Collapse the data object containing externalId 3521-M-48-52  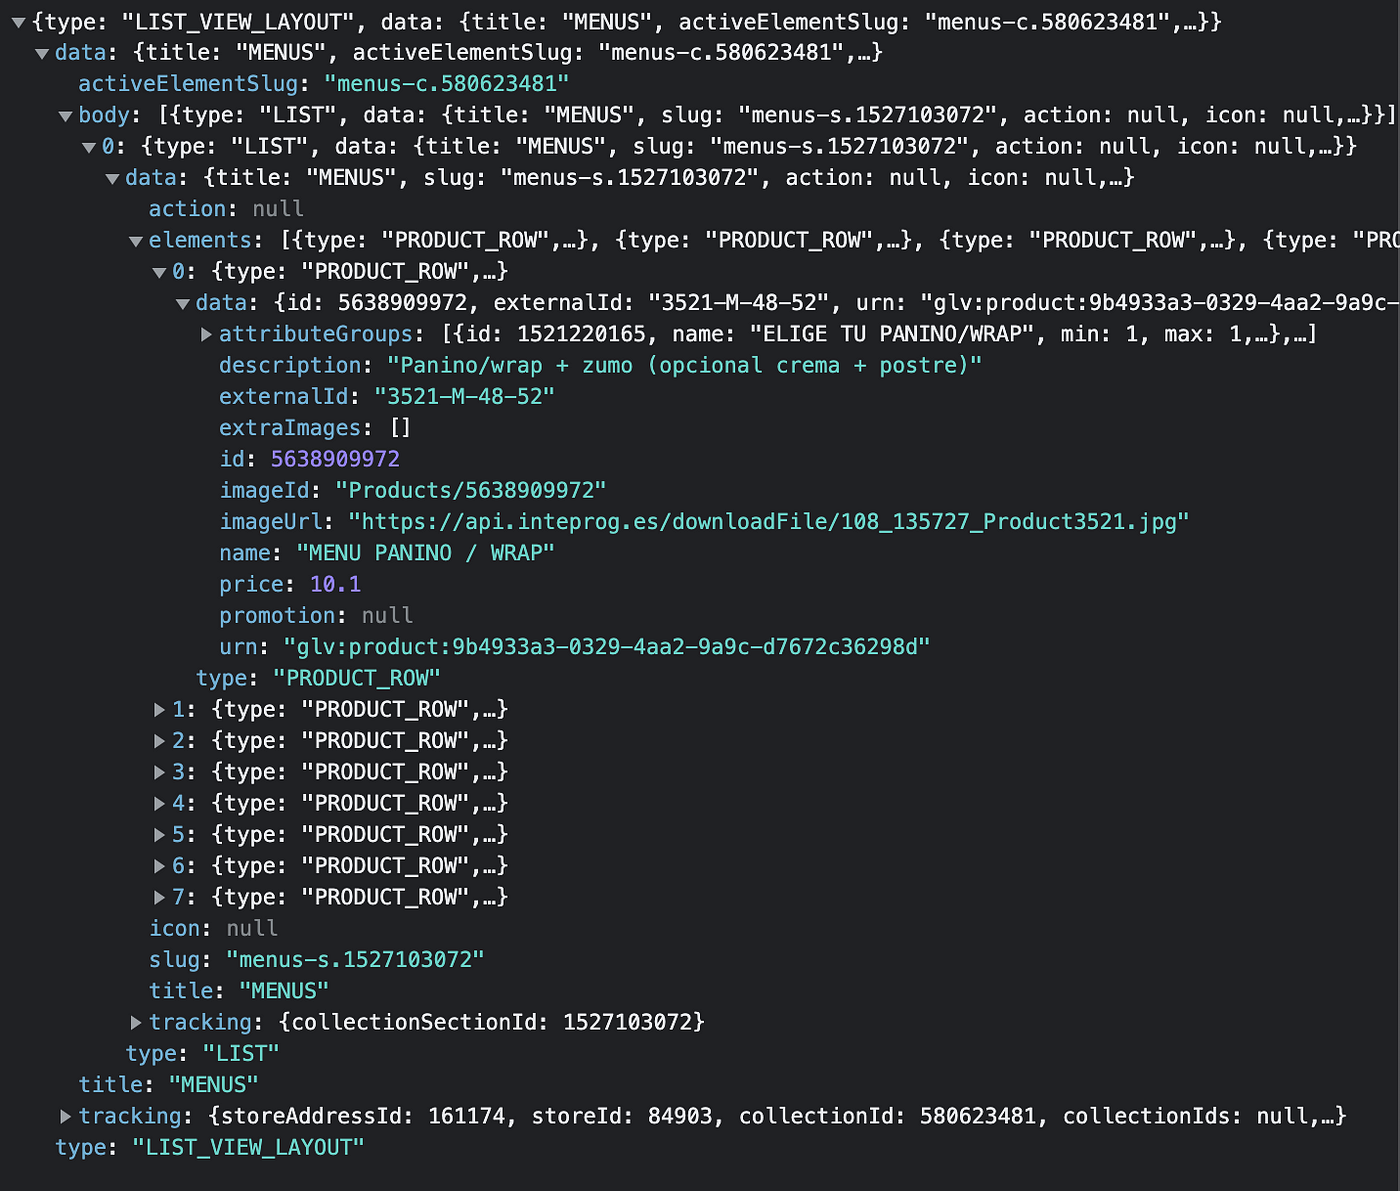pyautogui.click(x=183, y=302)
